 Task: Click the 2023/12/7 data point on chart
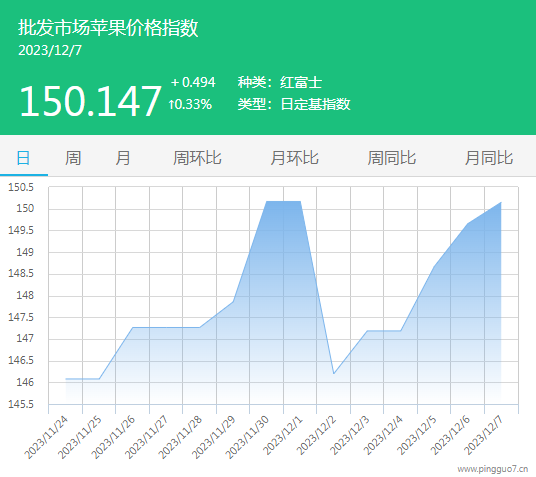(501, 202)
